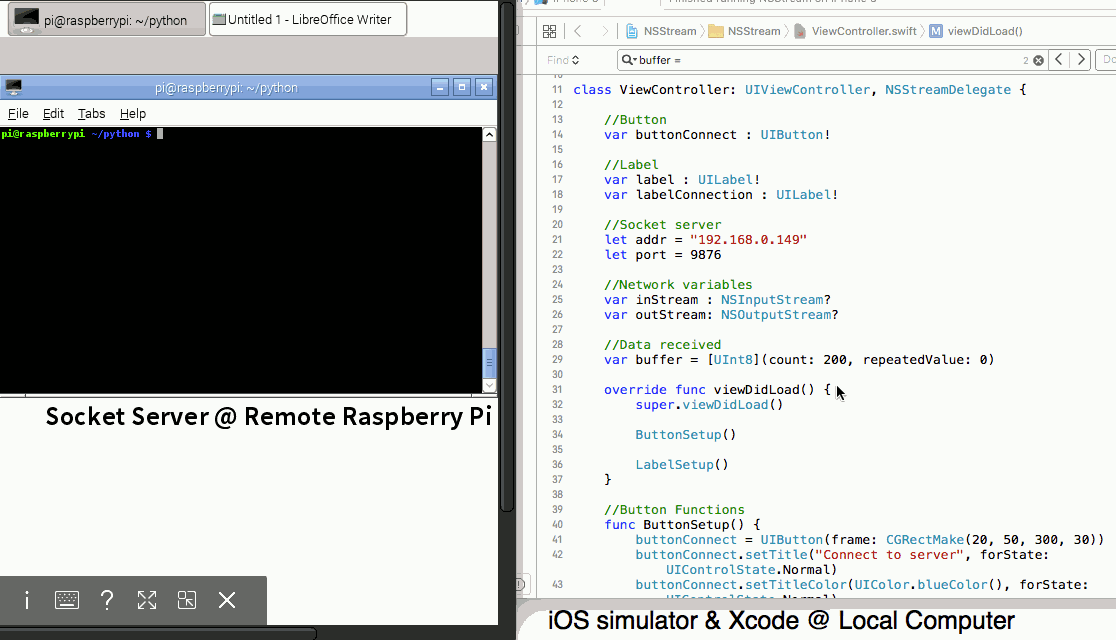Open Xcode related items grid icon
1116x640 pixels.
(x=549, y=31)
